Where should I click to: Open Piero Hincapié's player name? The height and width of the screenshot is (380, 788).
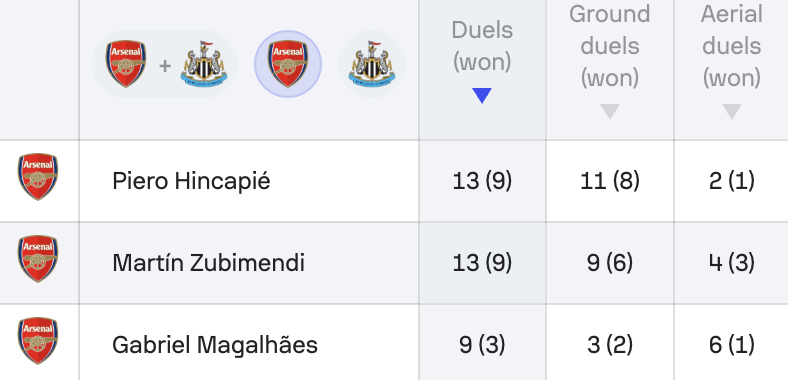pyautogui.click(x=191, y=181)
